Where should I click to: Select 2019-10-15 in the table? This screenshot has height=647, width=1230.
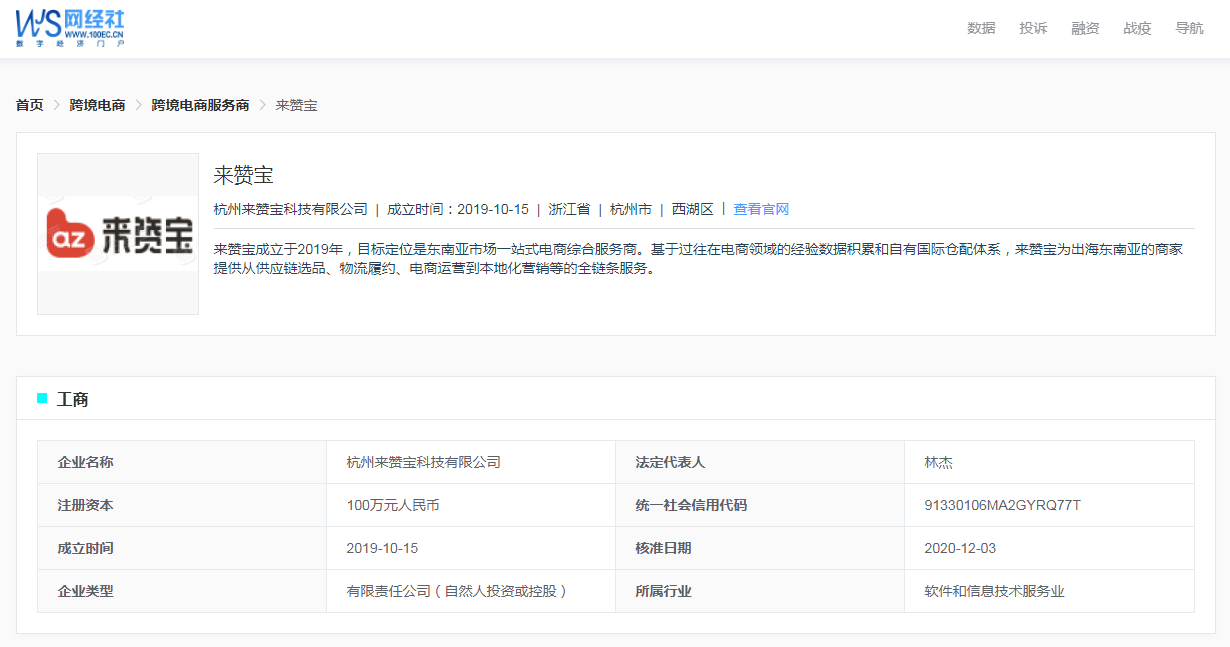coord(382,548)
